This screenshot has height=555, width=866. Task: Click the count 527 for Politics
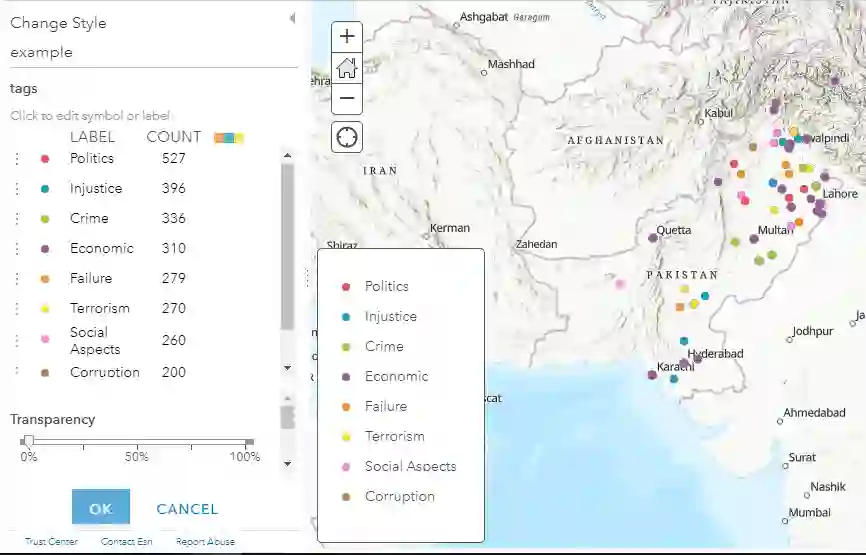(173, 158)
